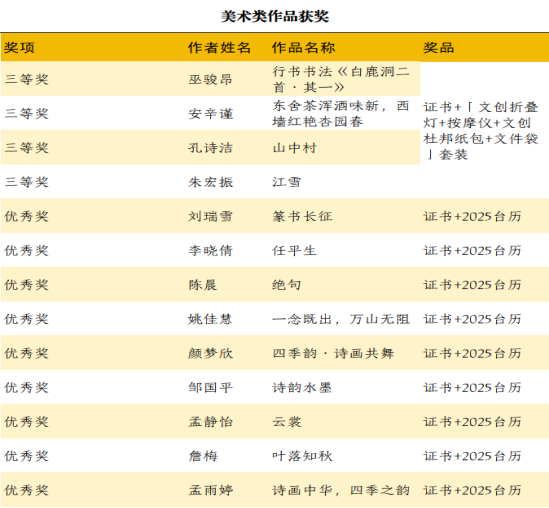Select the 作者姓名 column header

[x=219, y=48]
